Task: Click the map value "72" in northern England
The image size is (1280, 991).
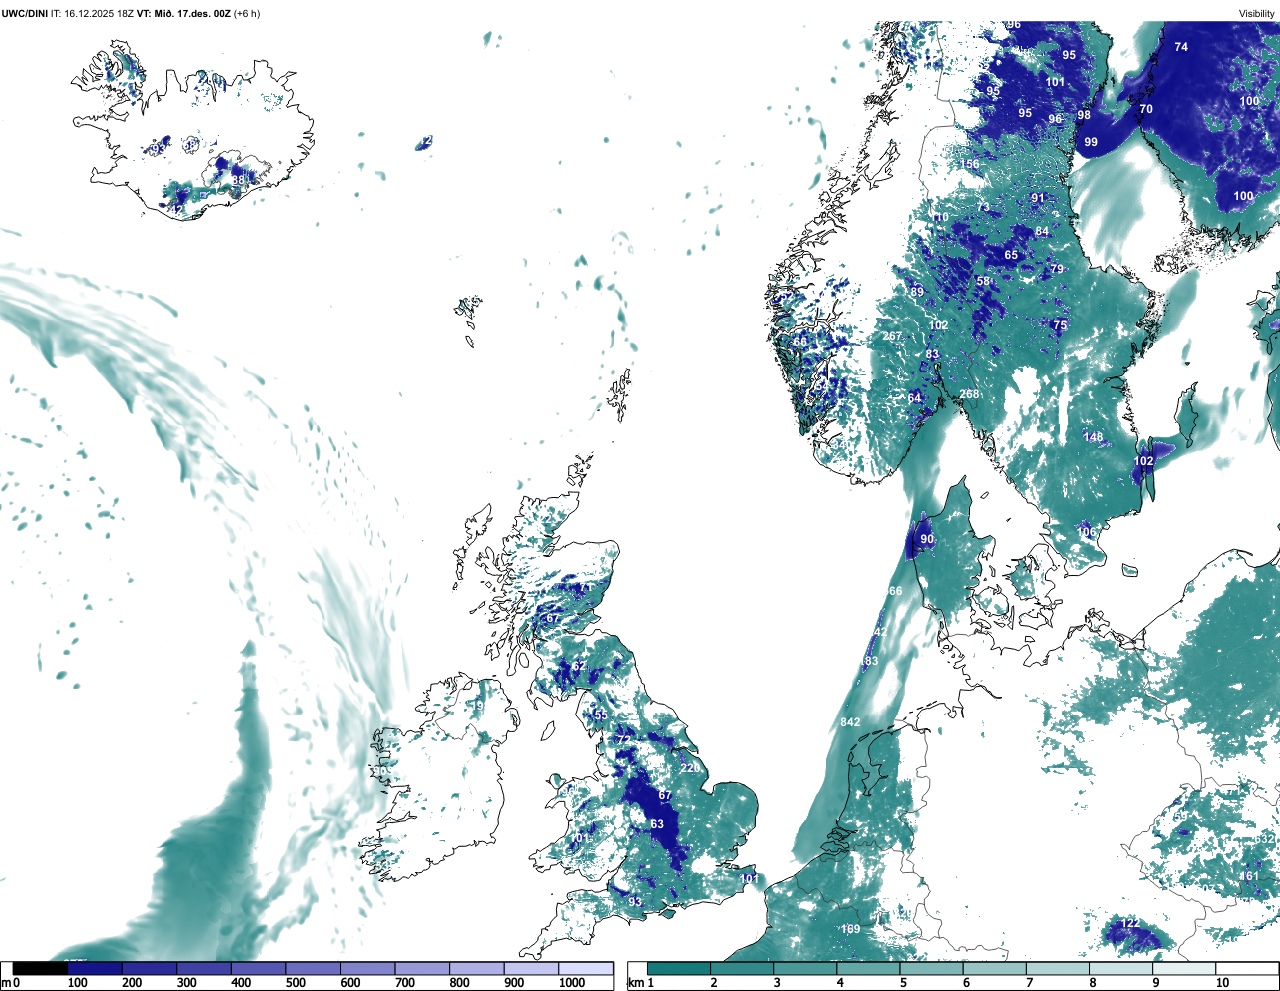Action: coord(624,740)
